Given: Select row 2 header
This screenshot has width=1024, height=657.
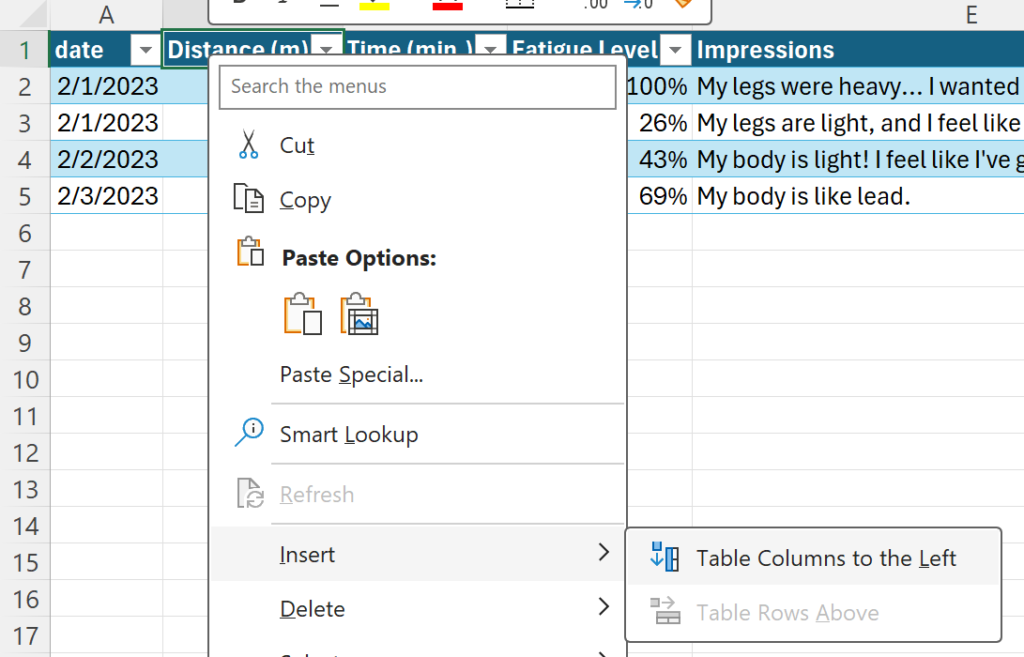Looking at the screenshot, I should coord(25,86).
